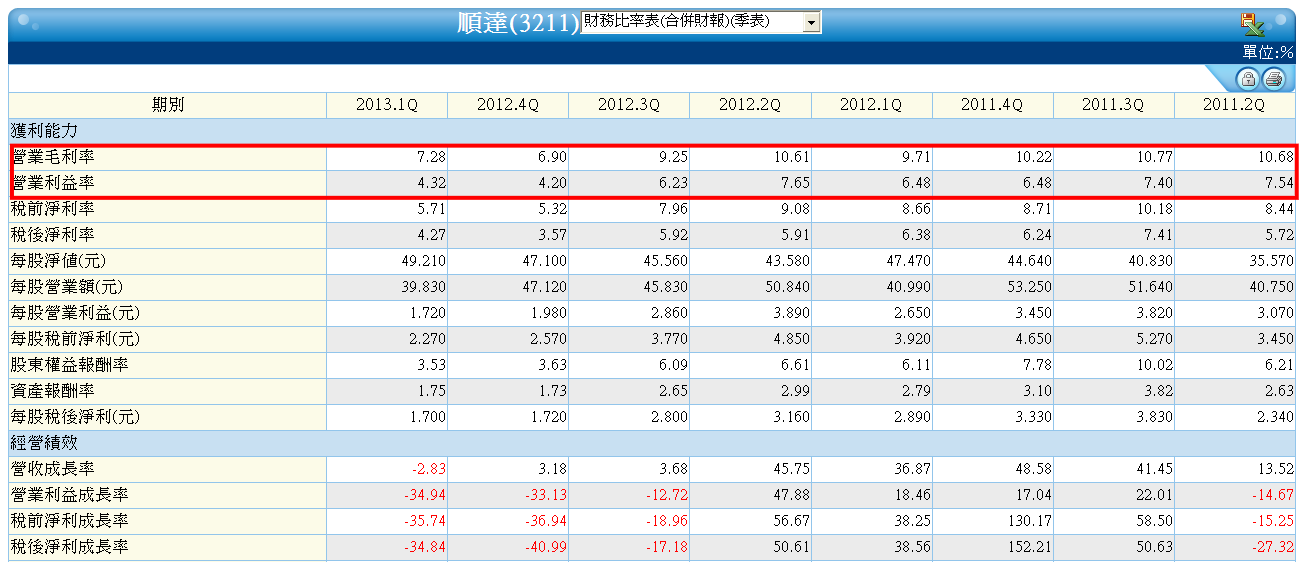1304x562 pixels.
Task: Select the 期別 header cell
Action: (168, 105)
